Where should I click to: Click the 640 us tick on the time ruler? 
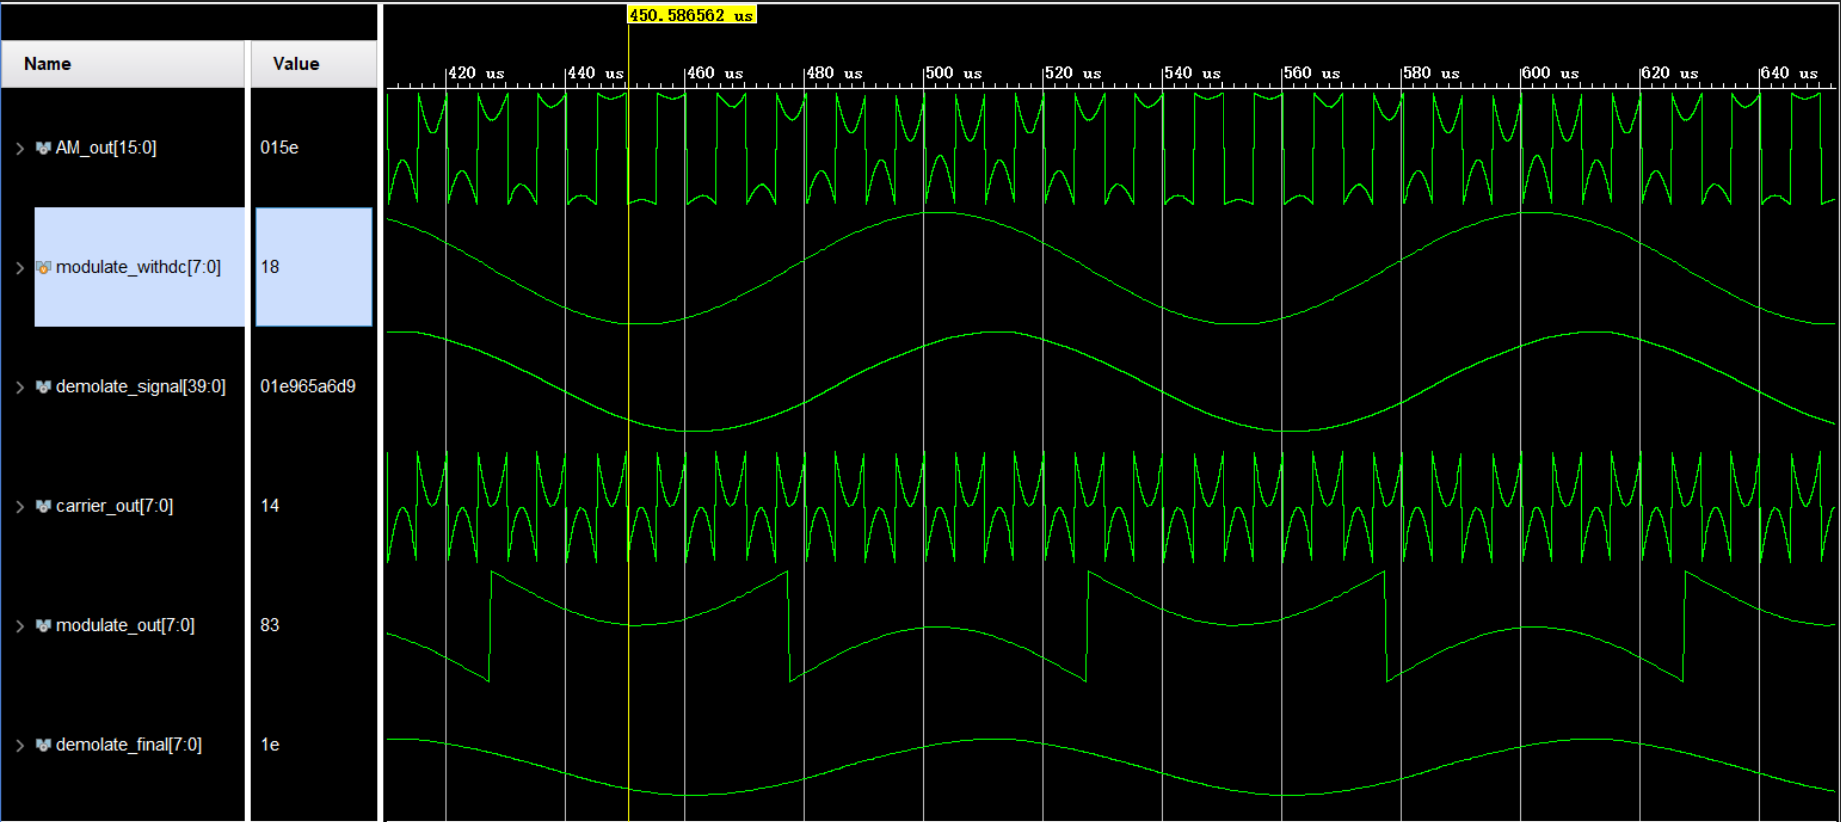(x=1790, y=73)
